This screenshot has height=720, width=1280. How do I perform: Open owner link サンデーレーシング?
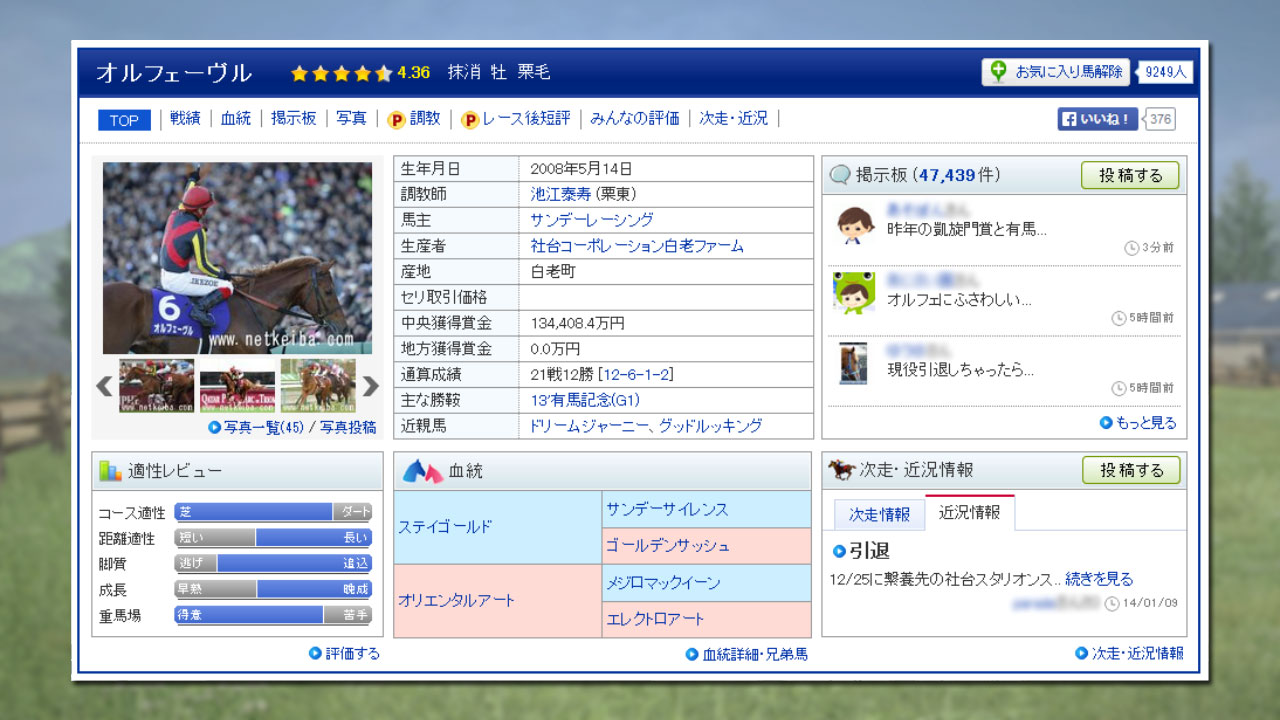[x=592, y=221]
